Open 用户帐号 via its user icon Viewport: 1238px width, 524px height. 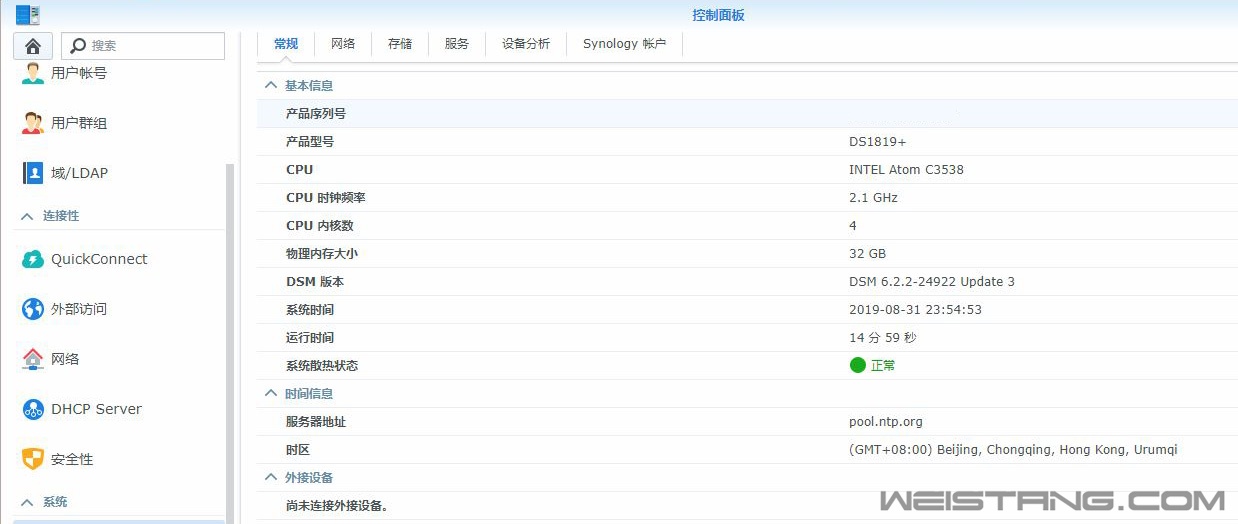33,73
